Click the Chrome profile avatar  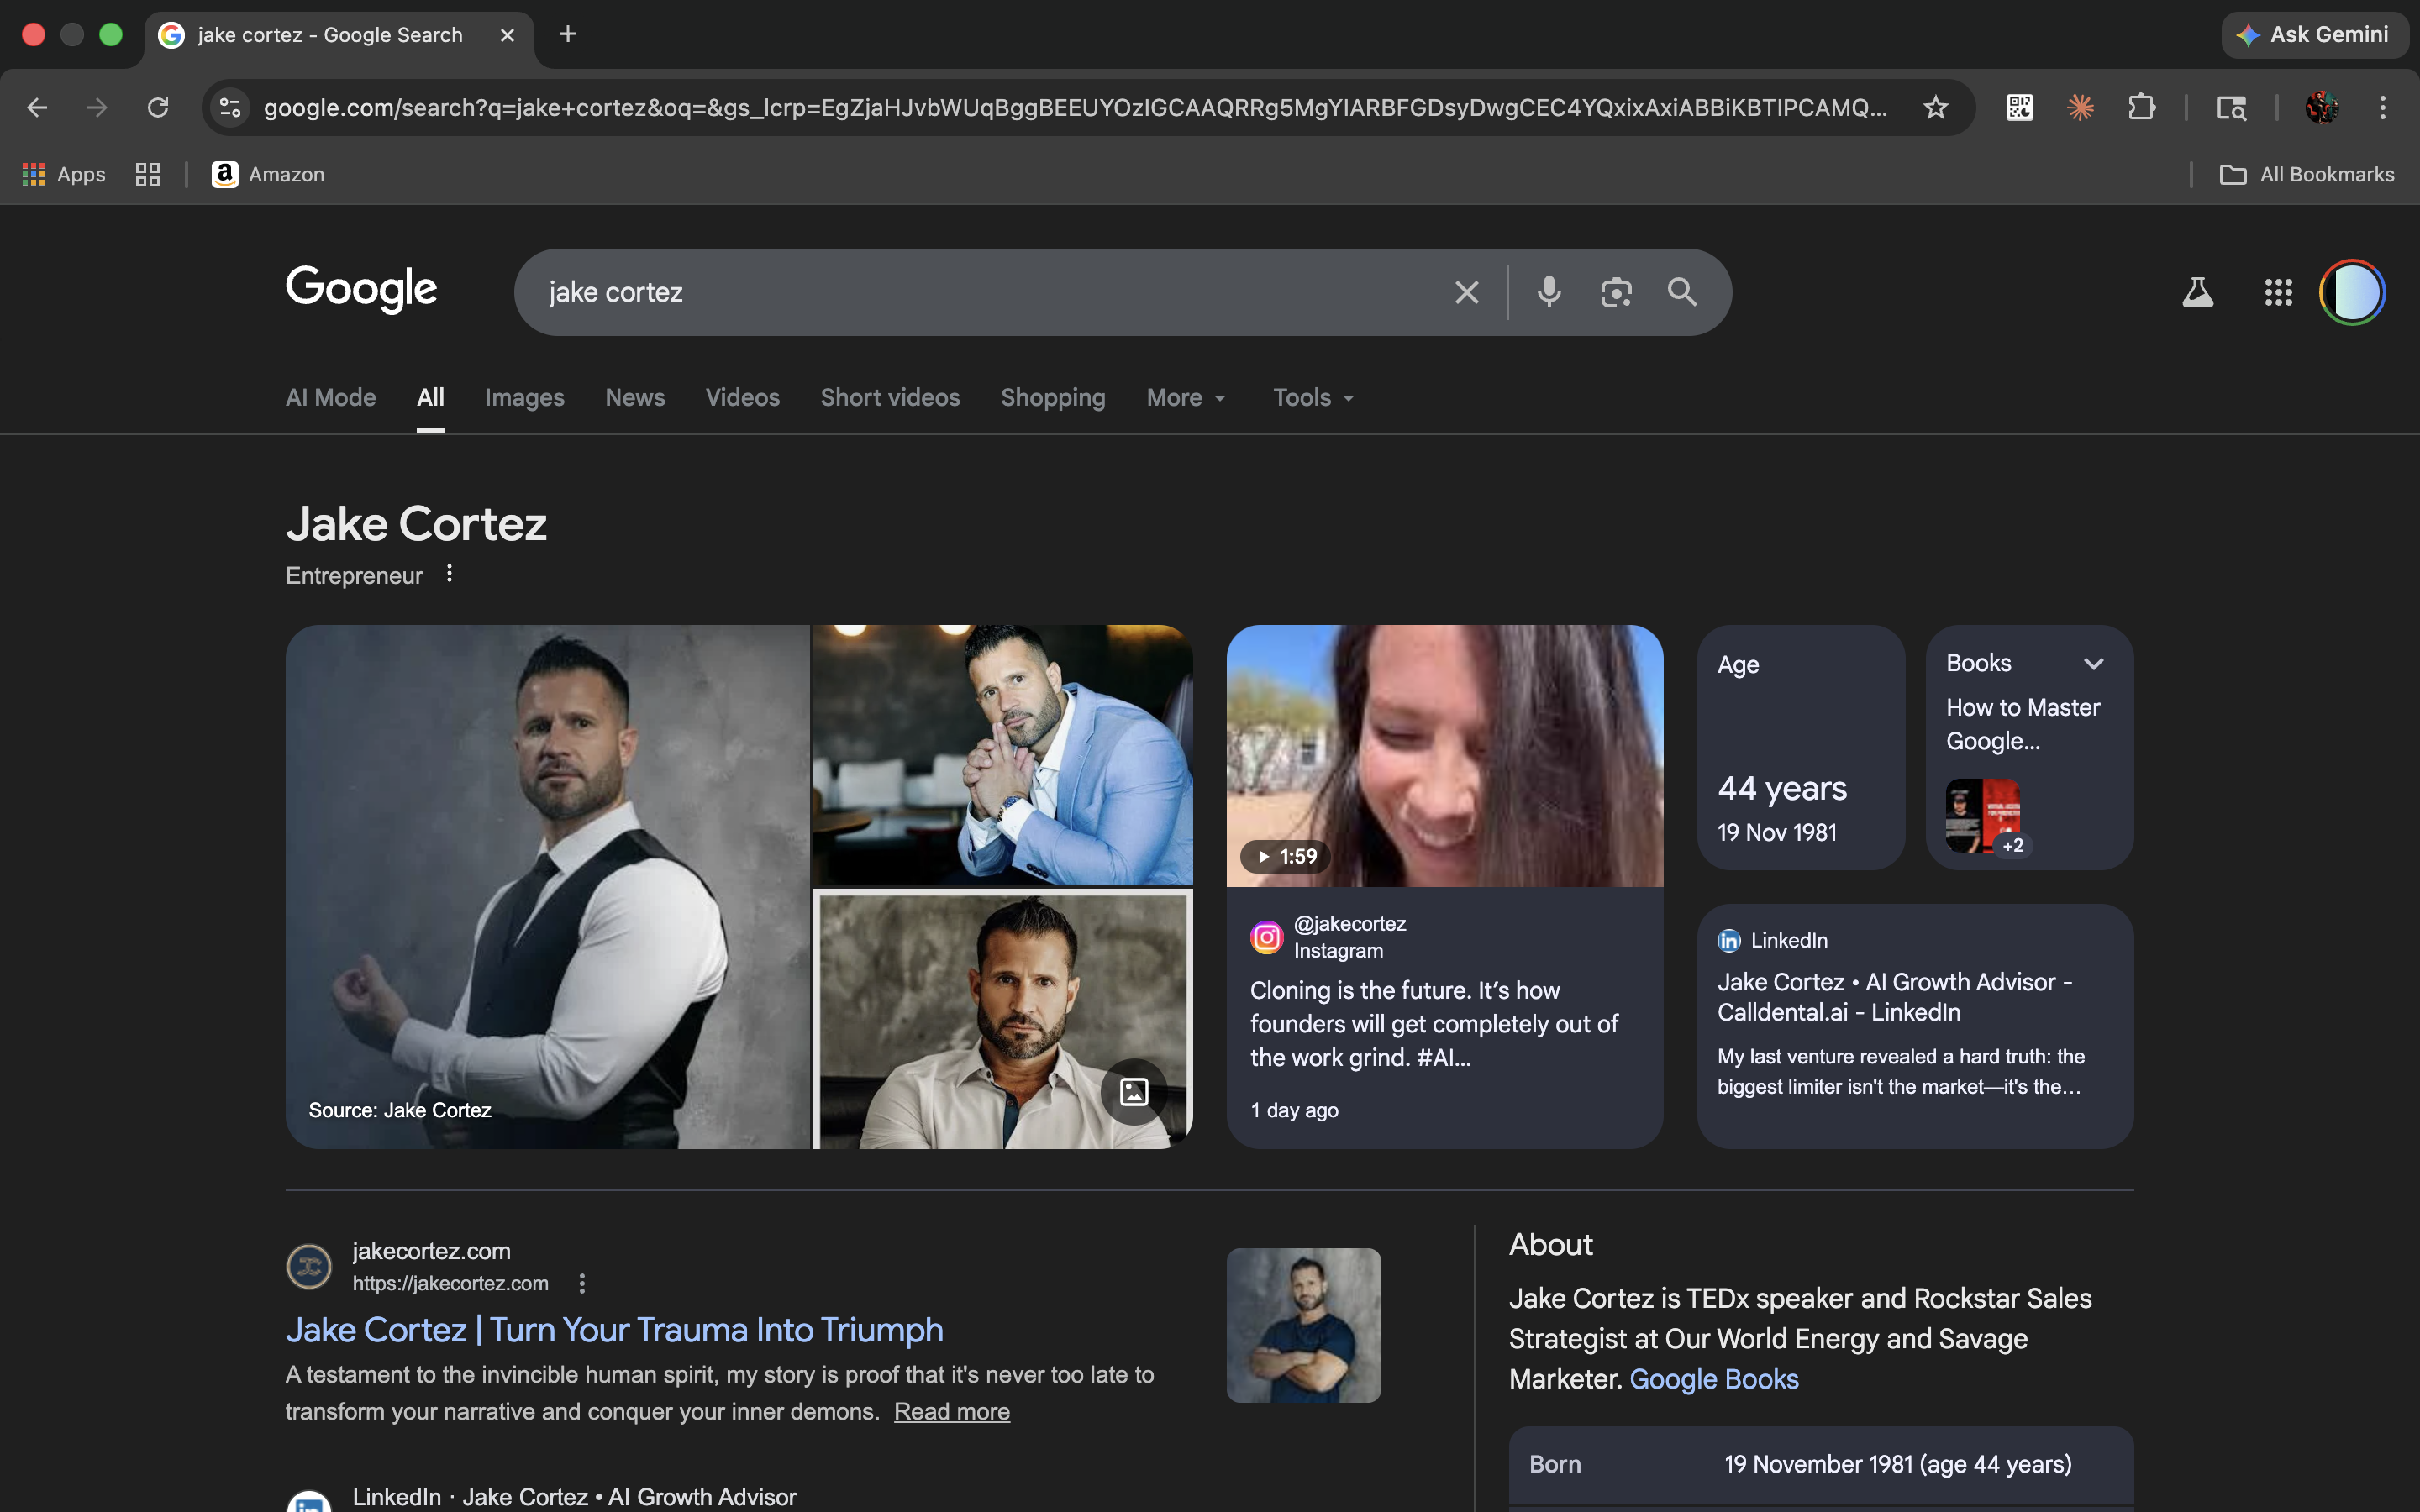click(2323, 107)
